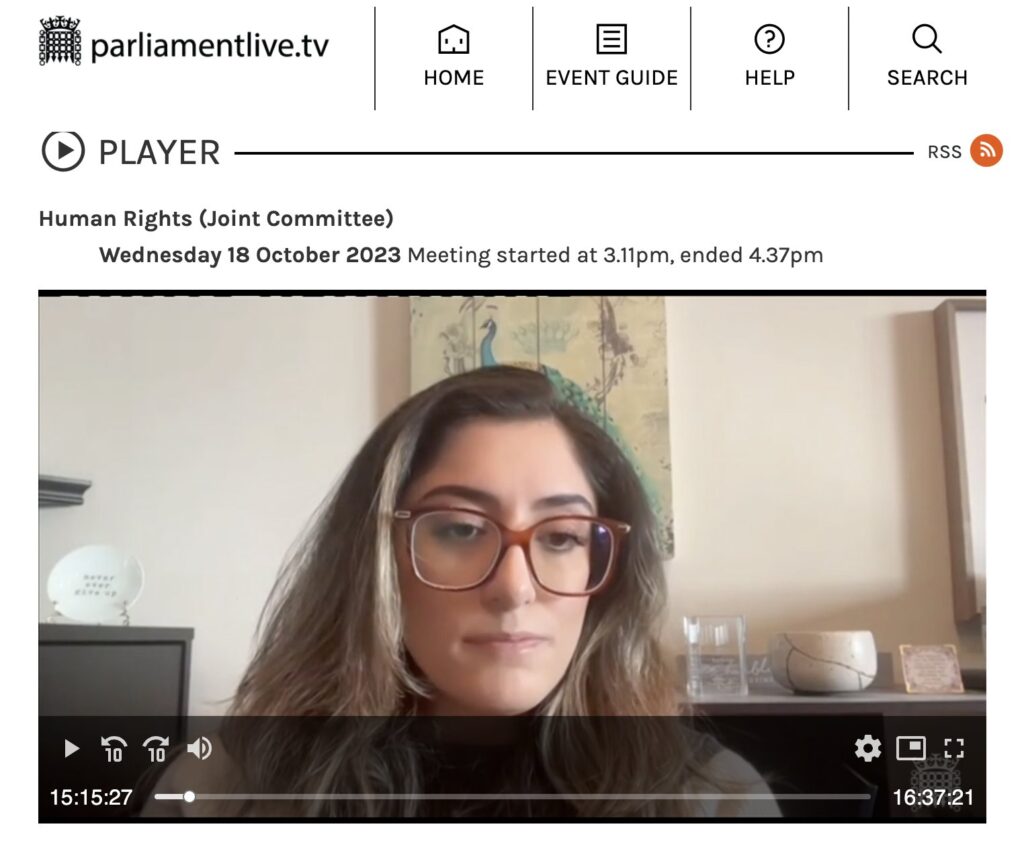Click the Search magnifier icon
The image size is (1024, 843).
pyautogui.click(x=927, y=39)
